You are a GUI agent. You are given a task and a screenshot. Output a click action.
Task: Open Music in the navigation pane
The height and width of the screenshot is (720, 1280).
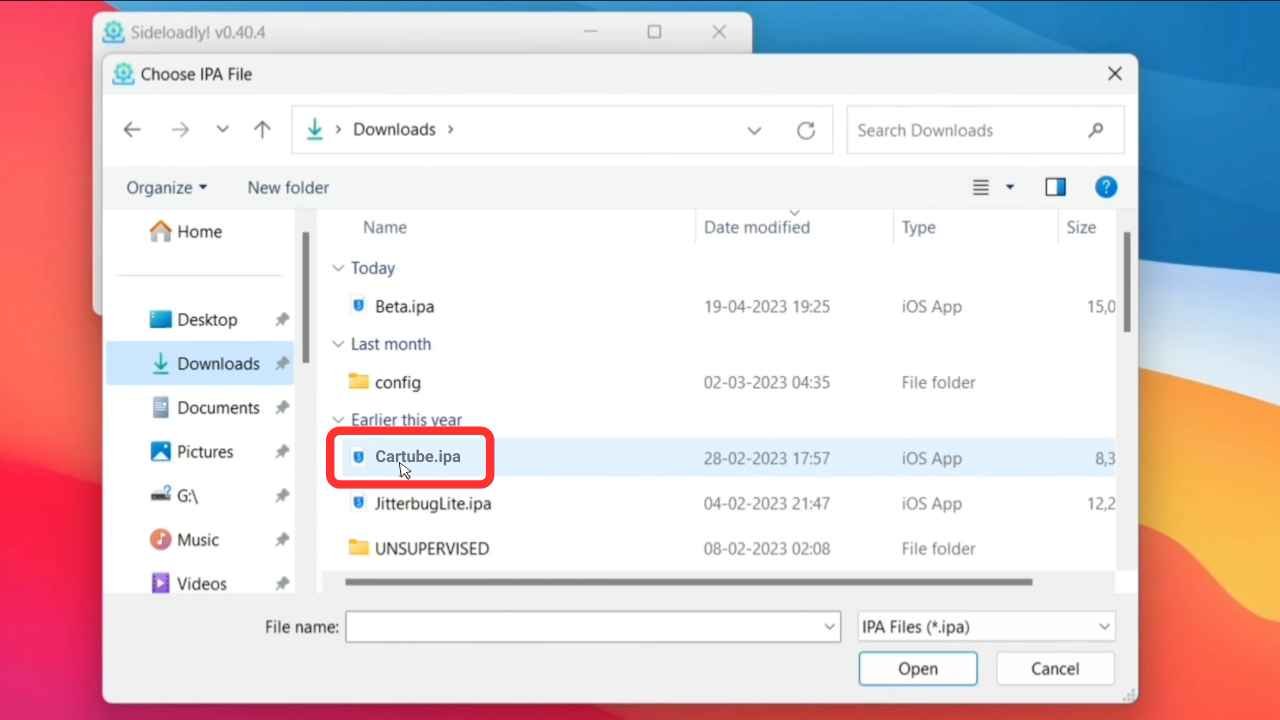click(185, 540)
